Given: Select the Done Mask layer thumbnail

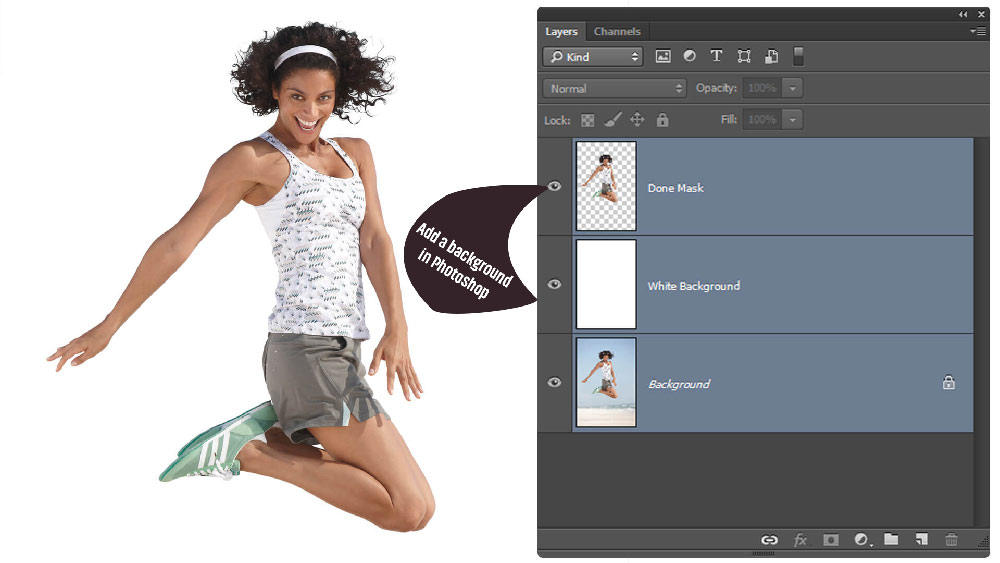Looking at the screenshot, I should click(606, 186).
